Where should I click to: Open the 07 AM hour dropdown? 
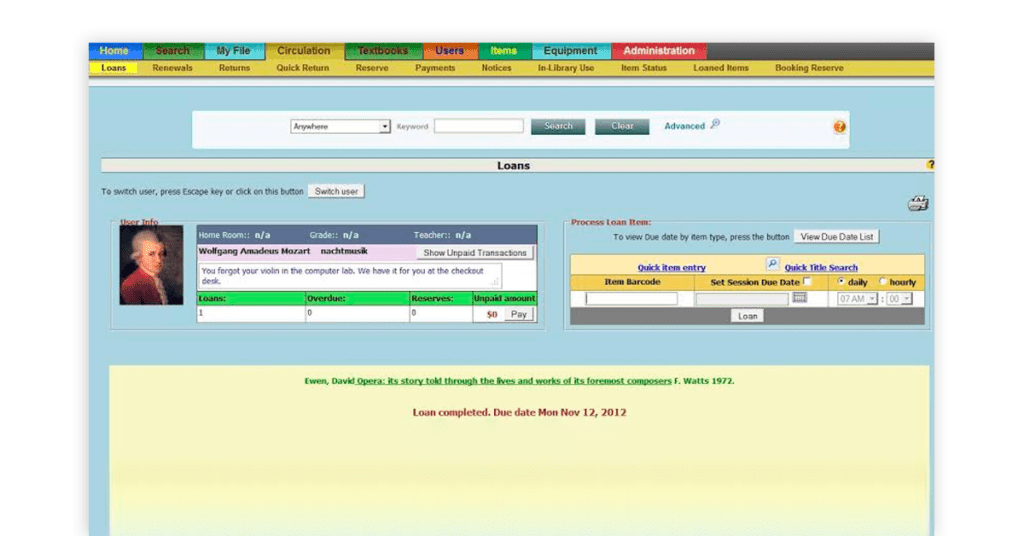click(x=857, y=298)
